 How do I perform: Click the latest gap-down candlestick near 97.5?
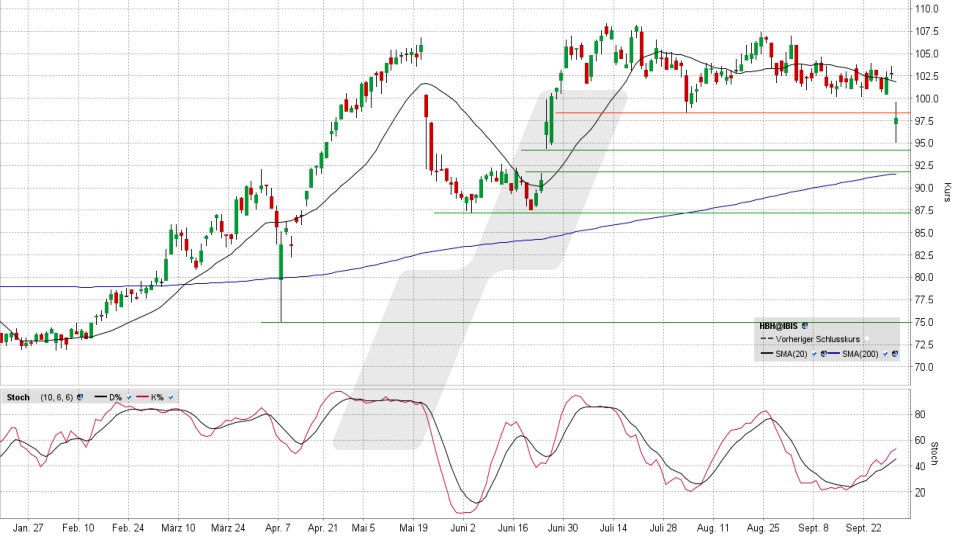[896, 121]
